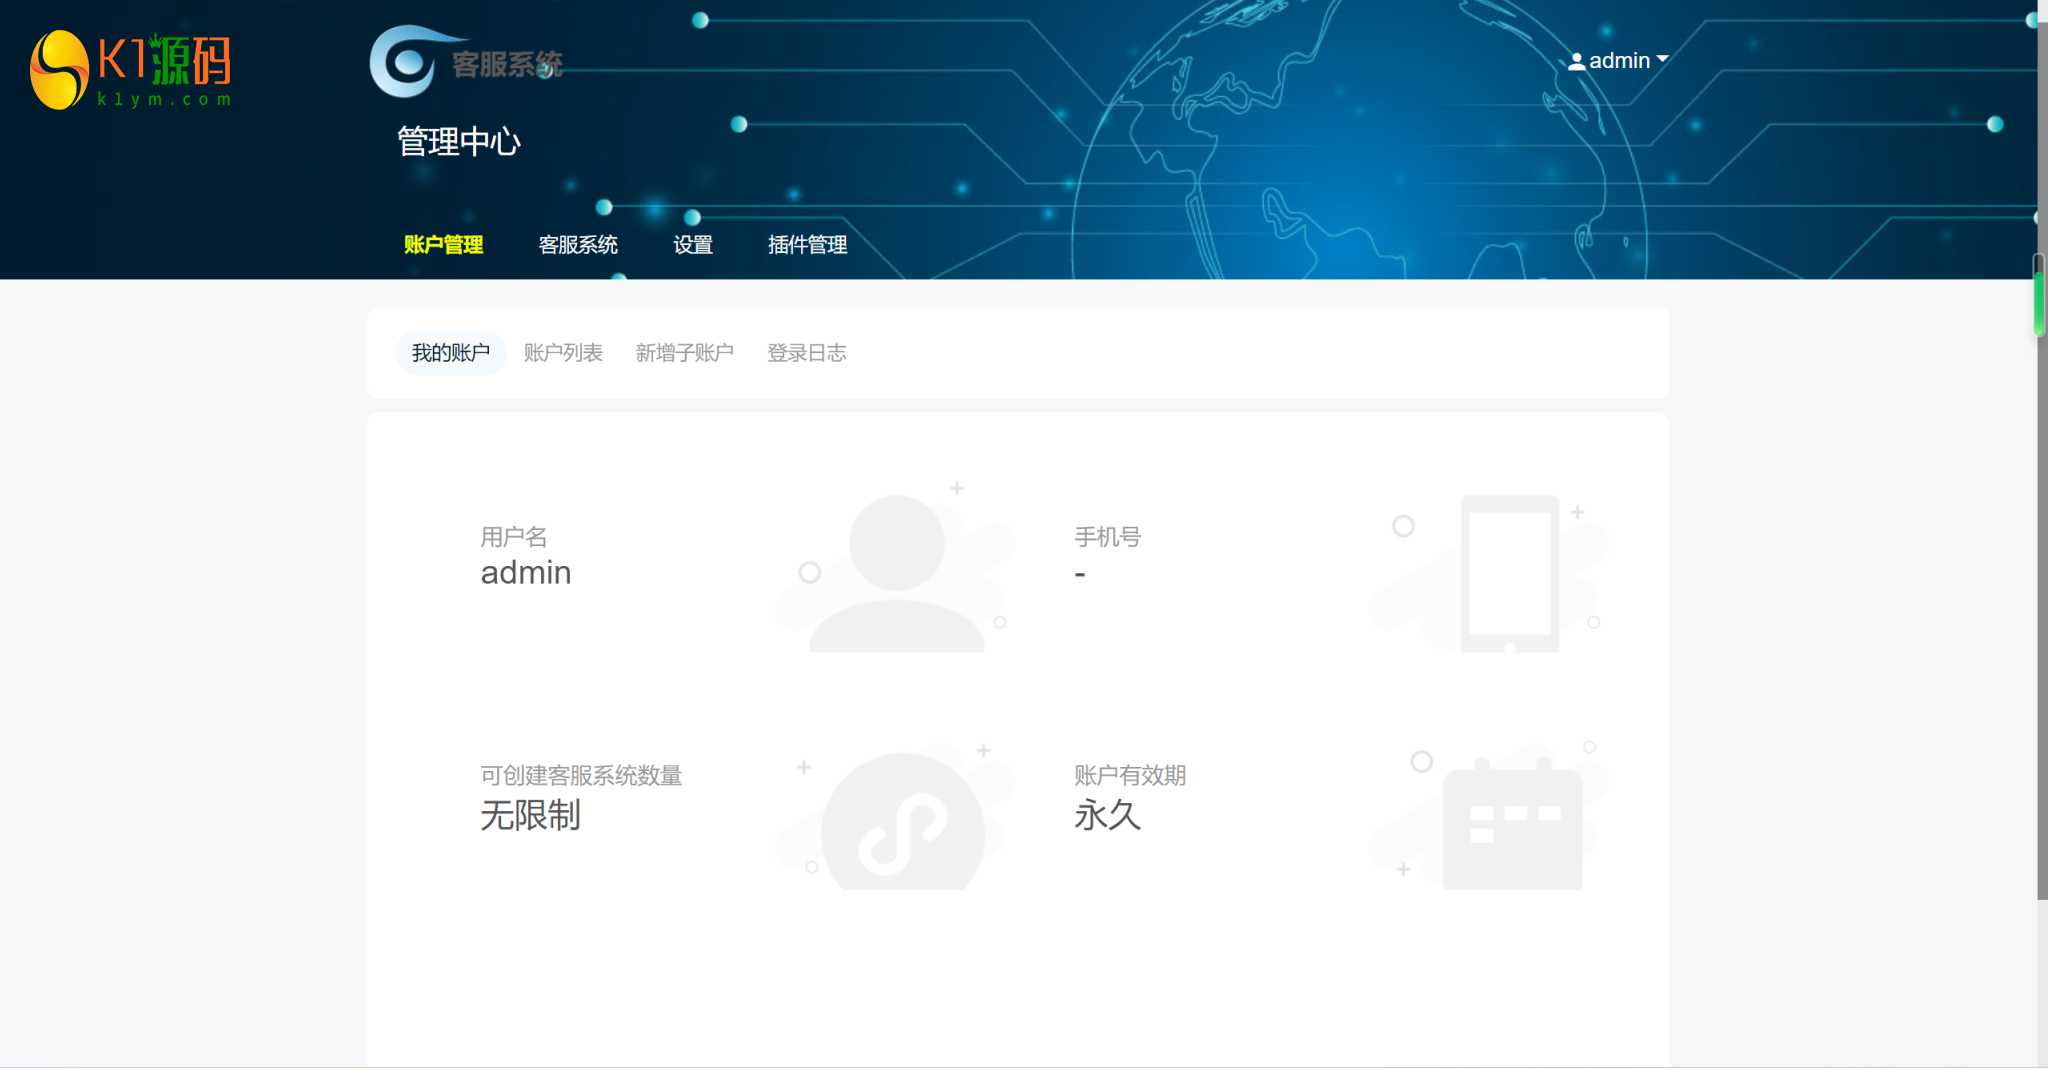Open the admin account dropdown
The image size is (2048, 1068).
(x=1620, y=60)
